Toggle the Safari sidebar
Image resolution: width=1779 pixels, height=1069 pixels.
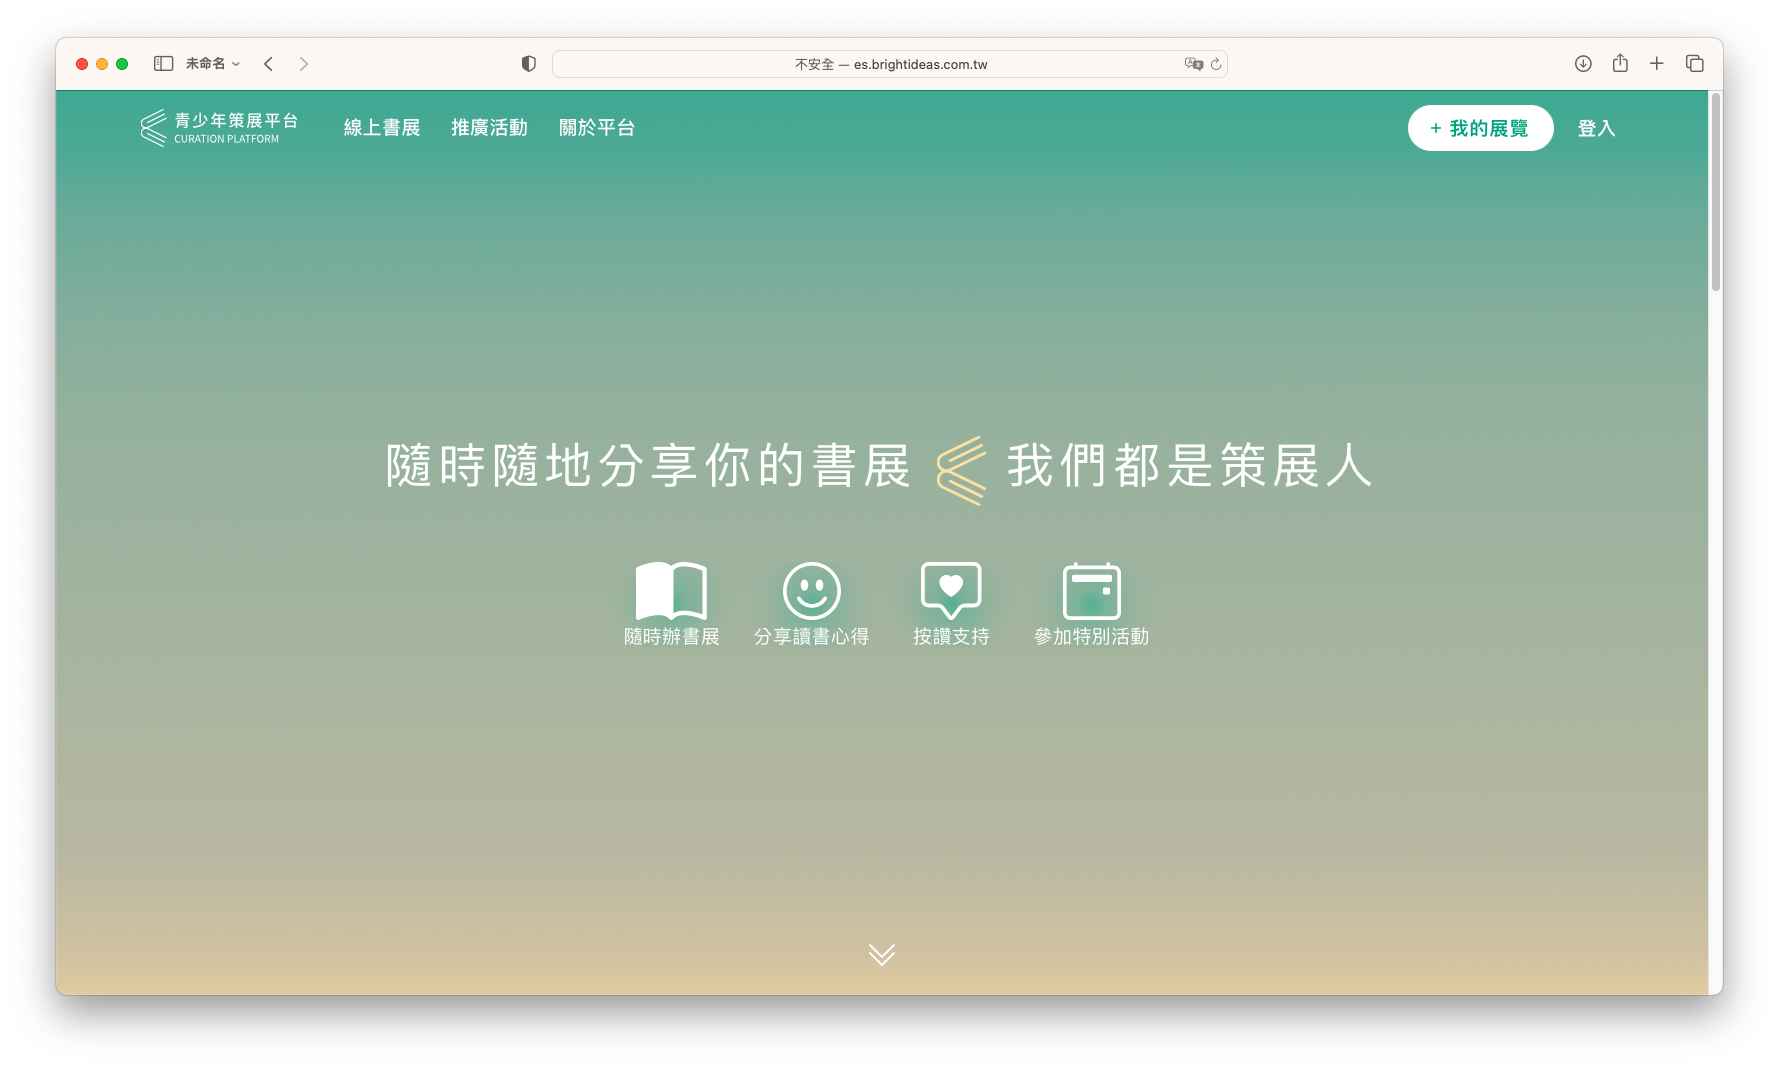163,64
